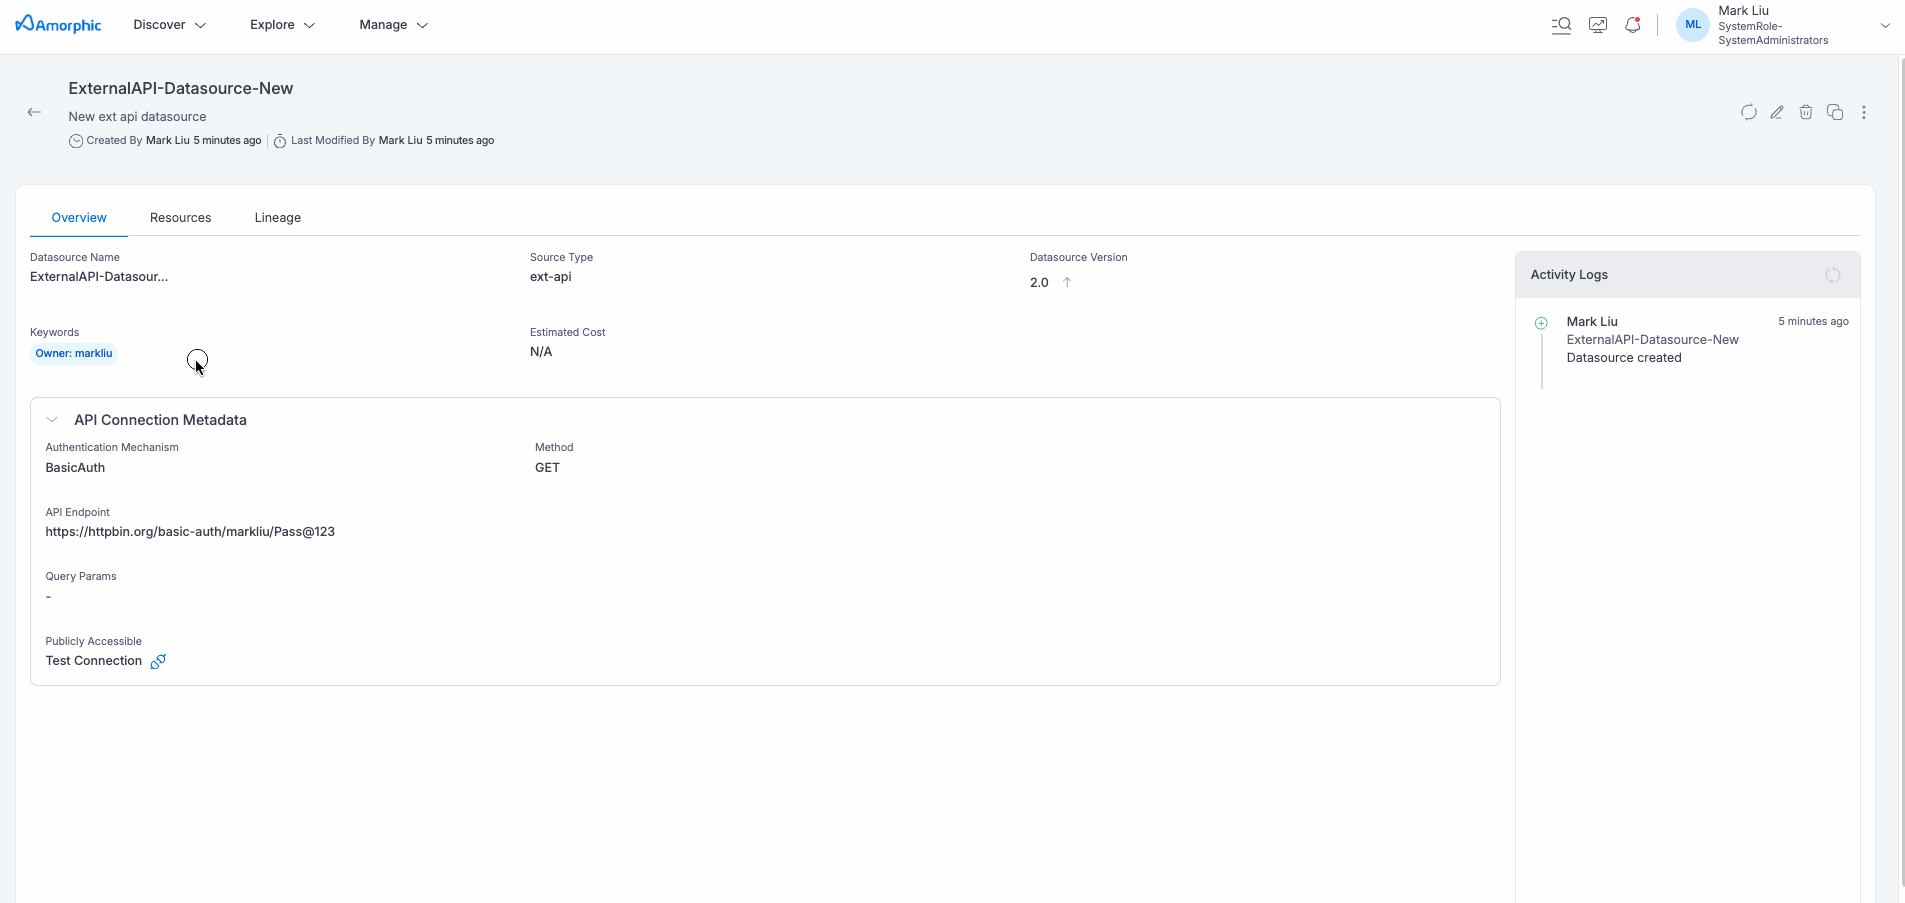
Task: Delete the datasource using the trash icon
Action: click(1806, 112)
